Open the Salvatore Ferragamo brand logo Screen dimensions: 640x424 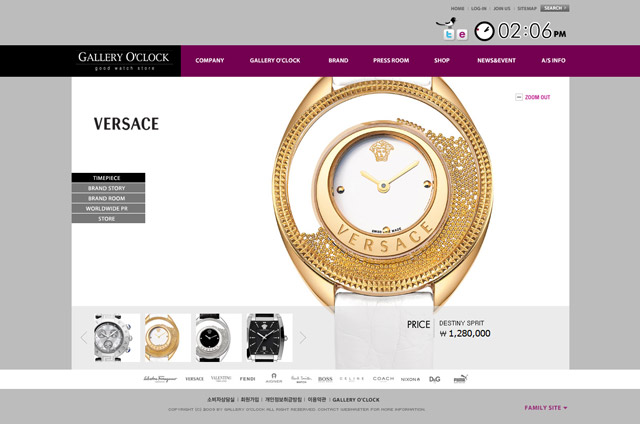[160, 379]
